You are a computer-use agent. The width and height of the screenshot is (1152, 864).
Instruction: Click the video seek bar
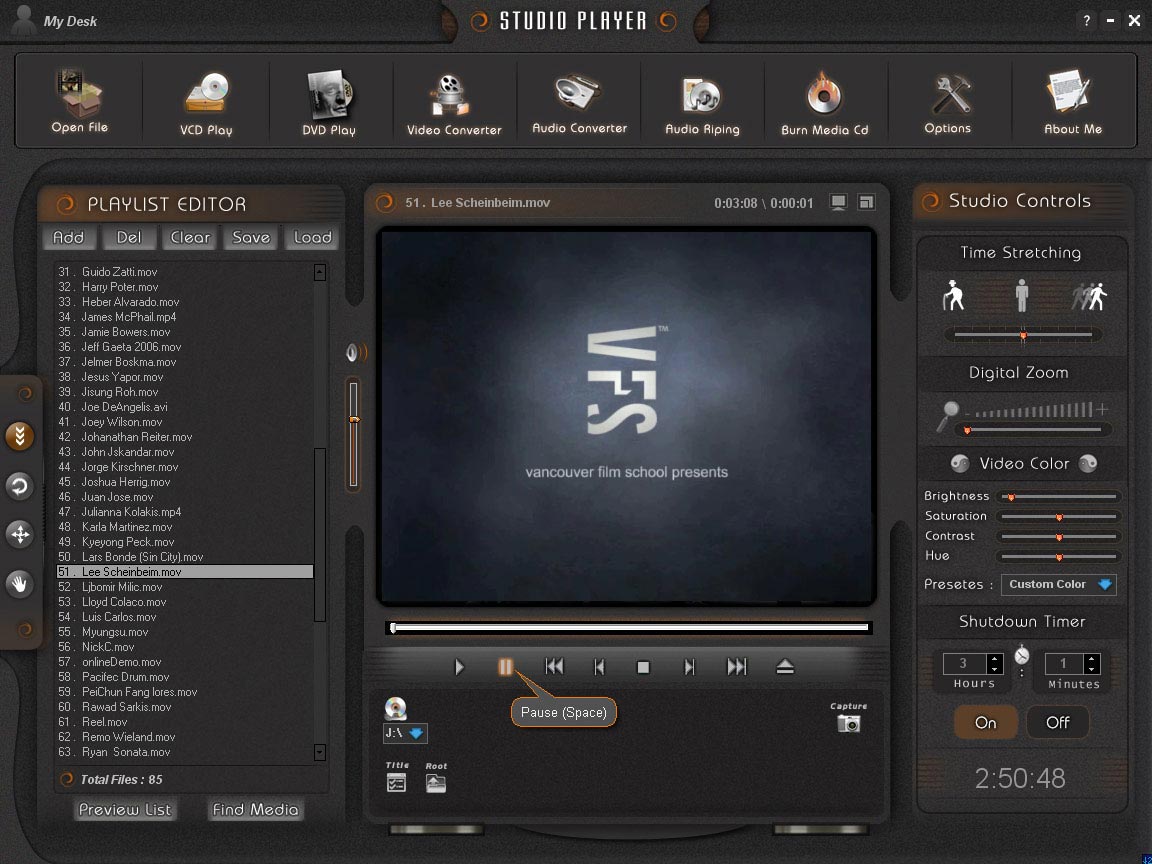coord(629,627)
